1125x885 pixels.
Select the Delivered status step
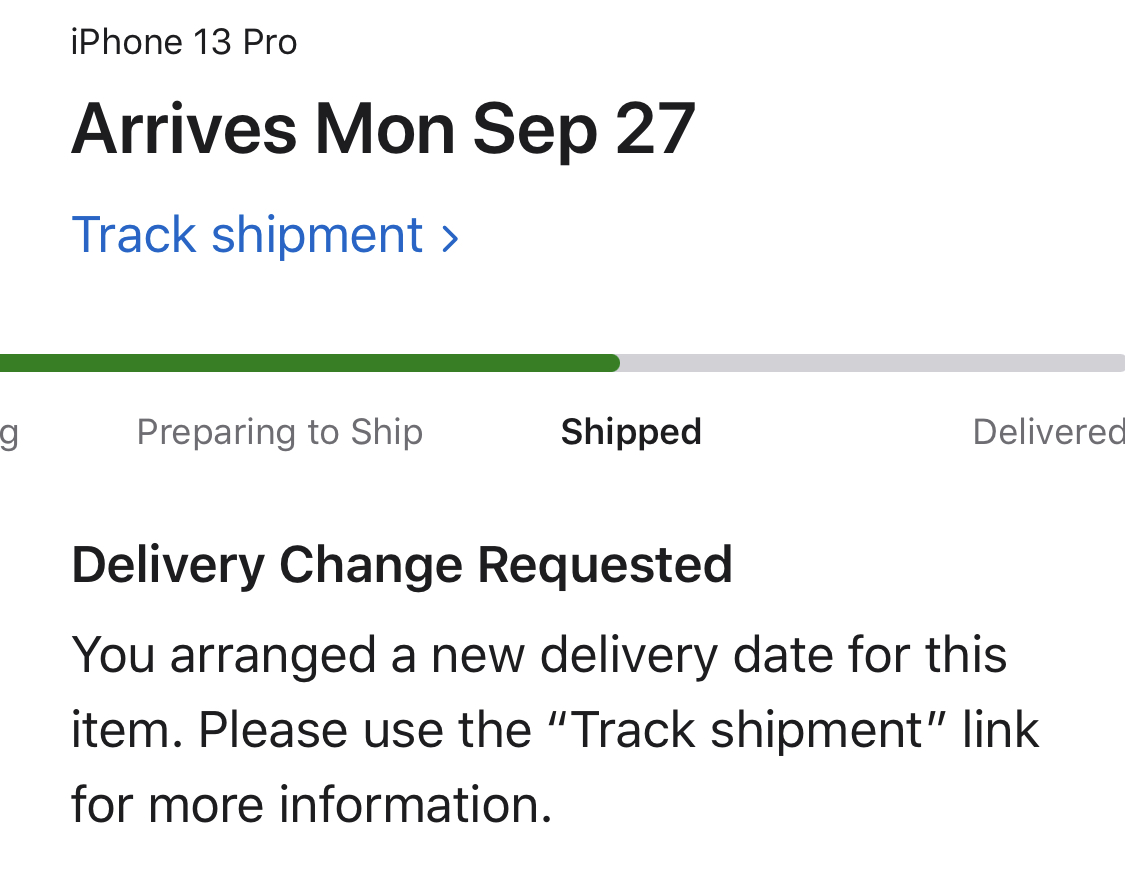pos(1047,432)
